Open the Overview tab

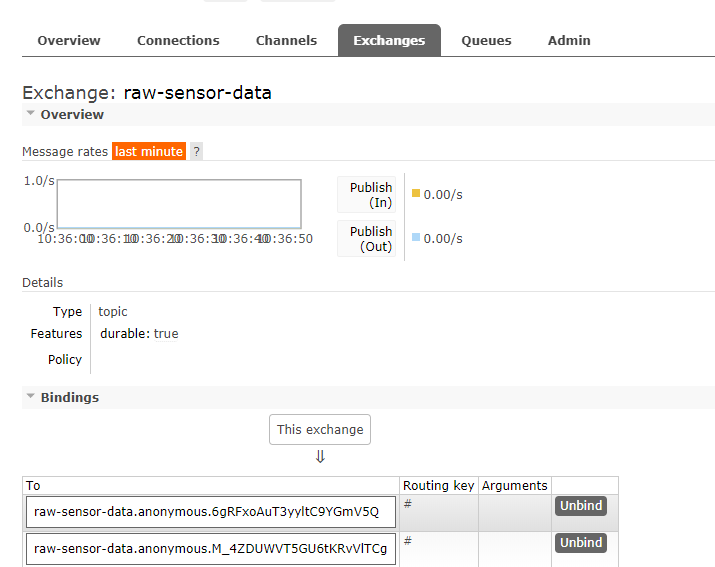[x=69, y=41]
